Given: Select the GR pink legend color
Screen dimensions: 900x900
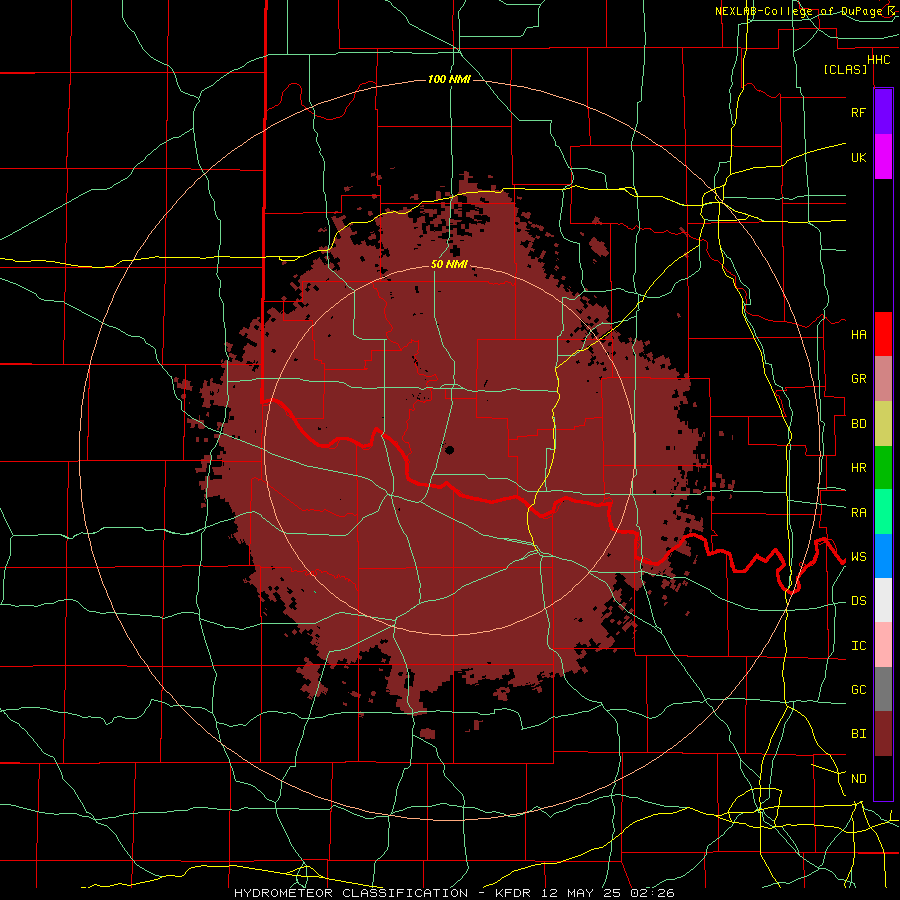Looking at the screenshot, I should coord(883,378).
